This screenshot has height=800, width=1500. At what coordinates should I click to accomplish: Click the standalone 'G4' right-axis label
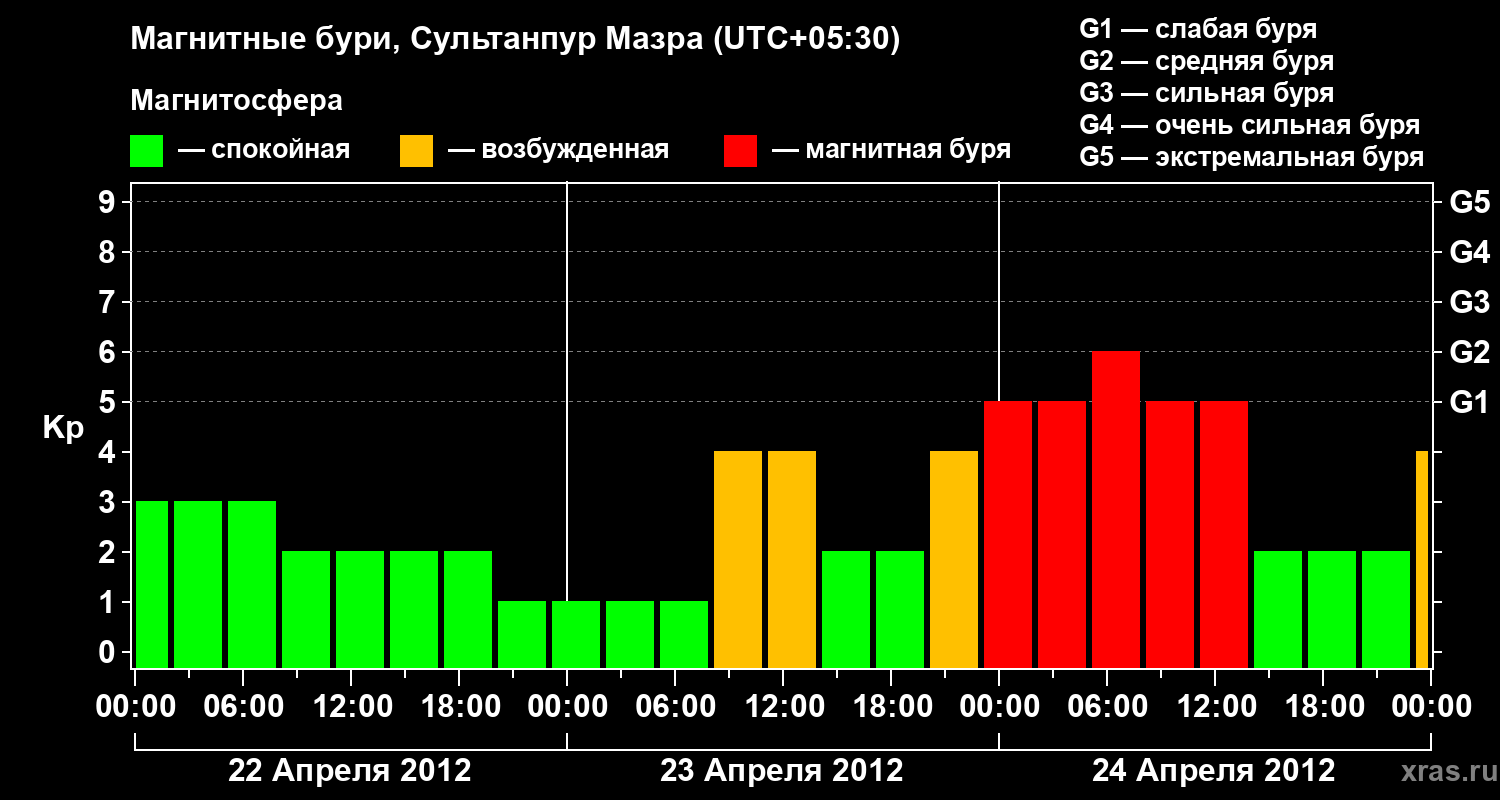coord(1469,252)
